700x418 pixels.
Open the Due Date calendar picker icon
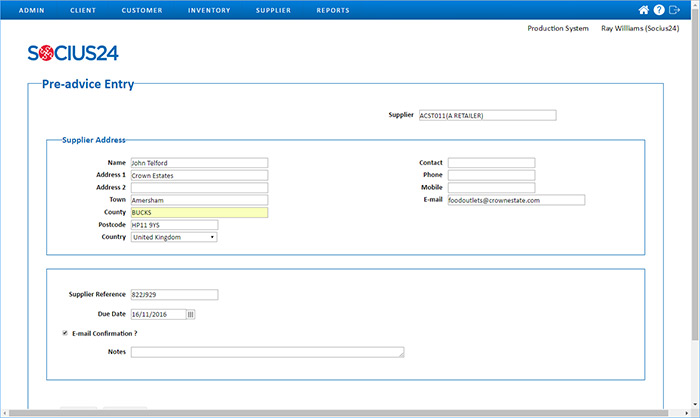coord(191,314)
